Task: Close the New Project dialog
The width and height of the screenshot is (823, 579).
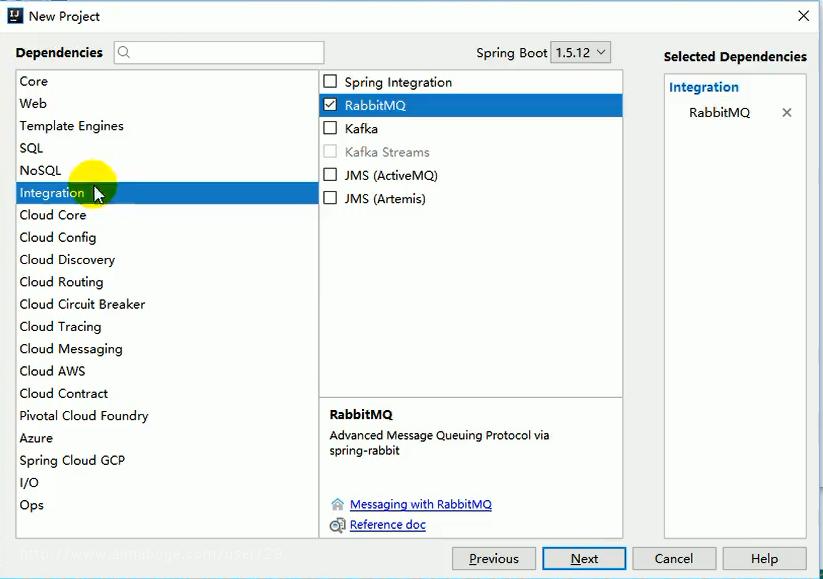Action: pos(803,16)
